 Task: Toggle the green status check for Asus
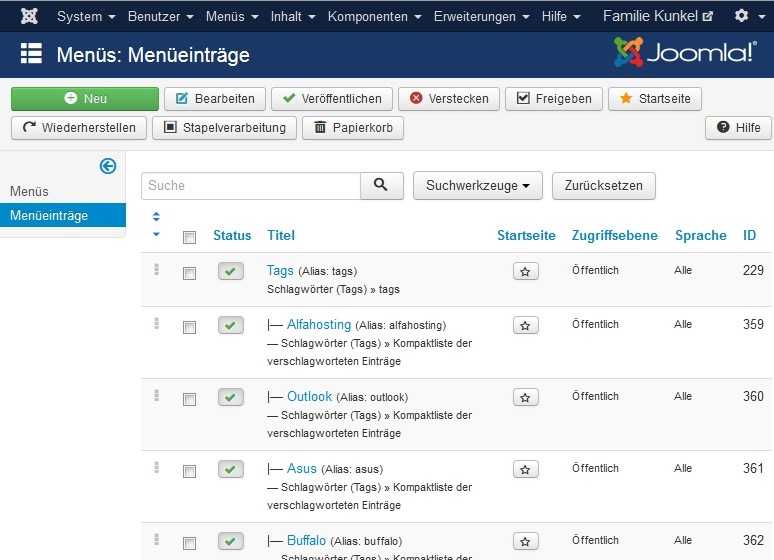pyautogui.click(x=231, y=469)
